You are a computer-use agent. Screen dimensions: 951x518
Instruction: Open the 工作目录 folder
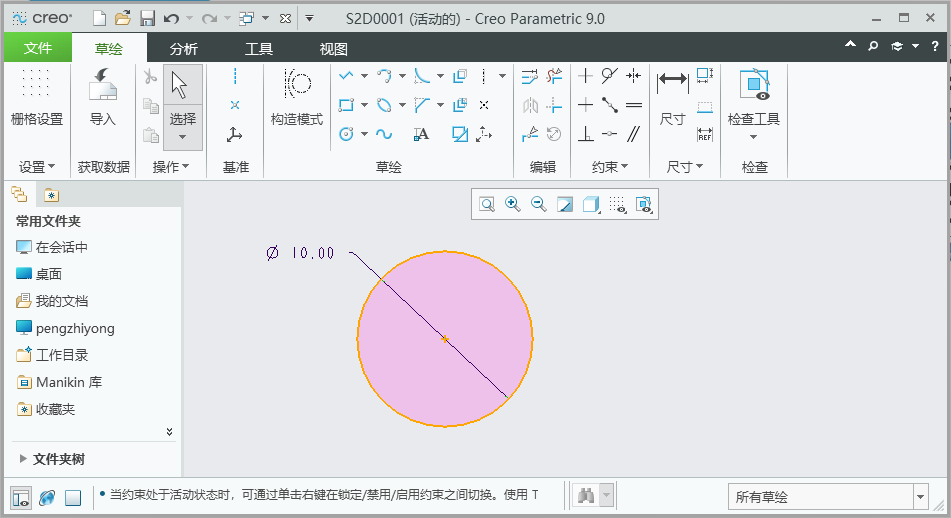click(x=52, y=355)
